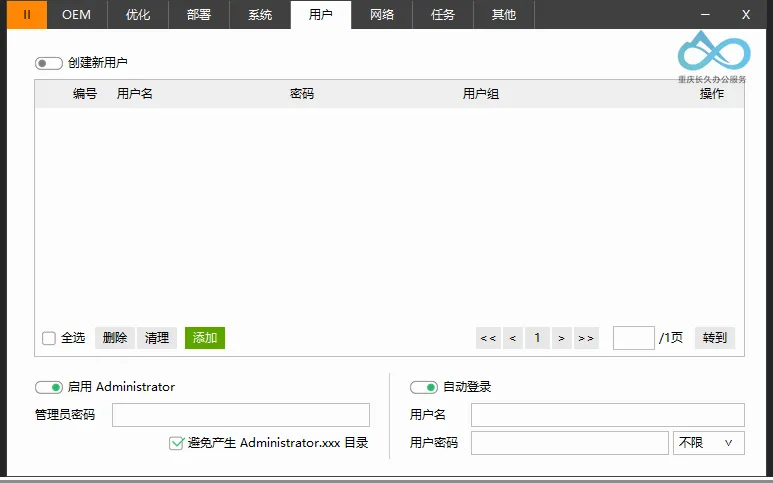Click the auto-login 用户名 input field
773x483 pixels.
click(x=608, y=415)
